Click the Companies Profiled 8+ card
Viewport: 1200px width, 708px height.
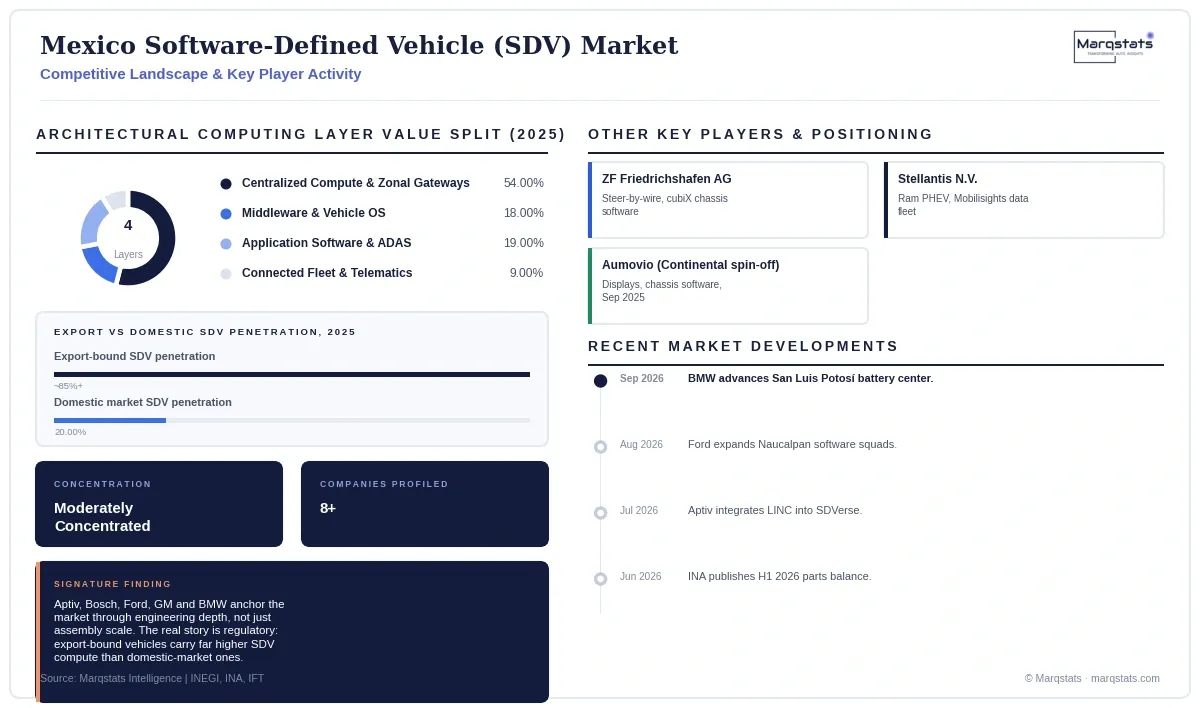pos(425,504)
